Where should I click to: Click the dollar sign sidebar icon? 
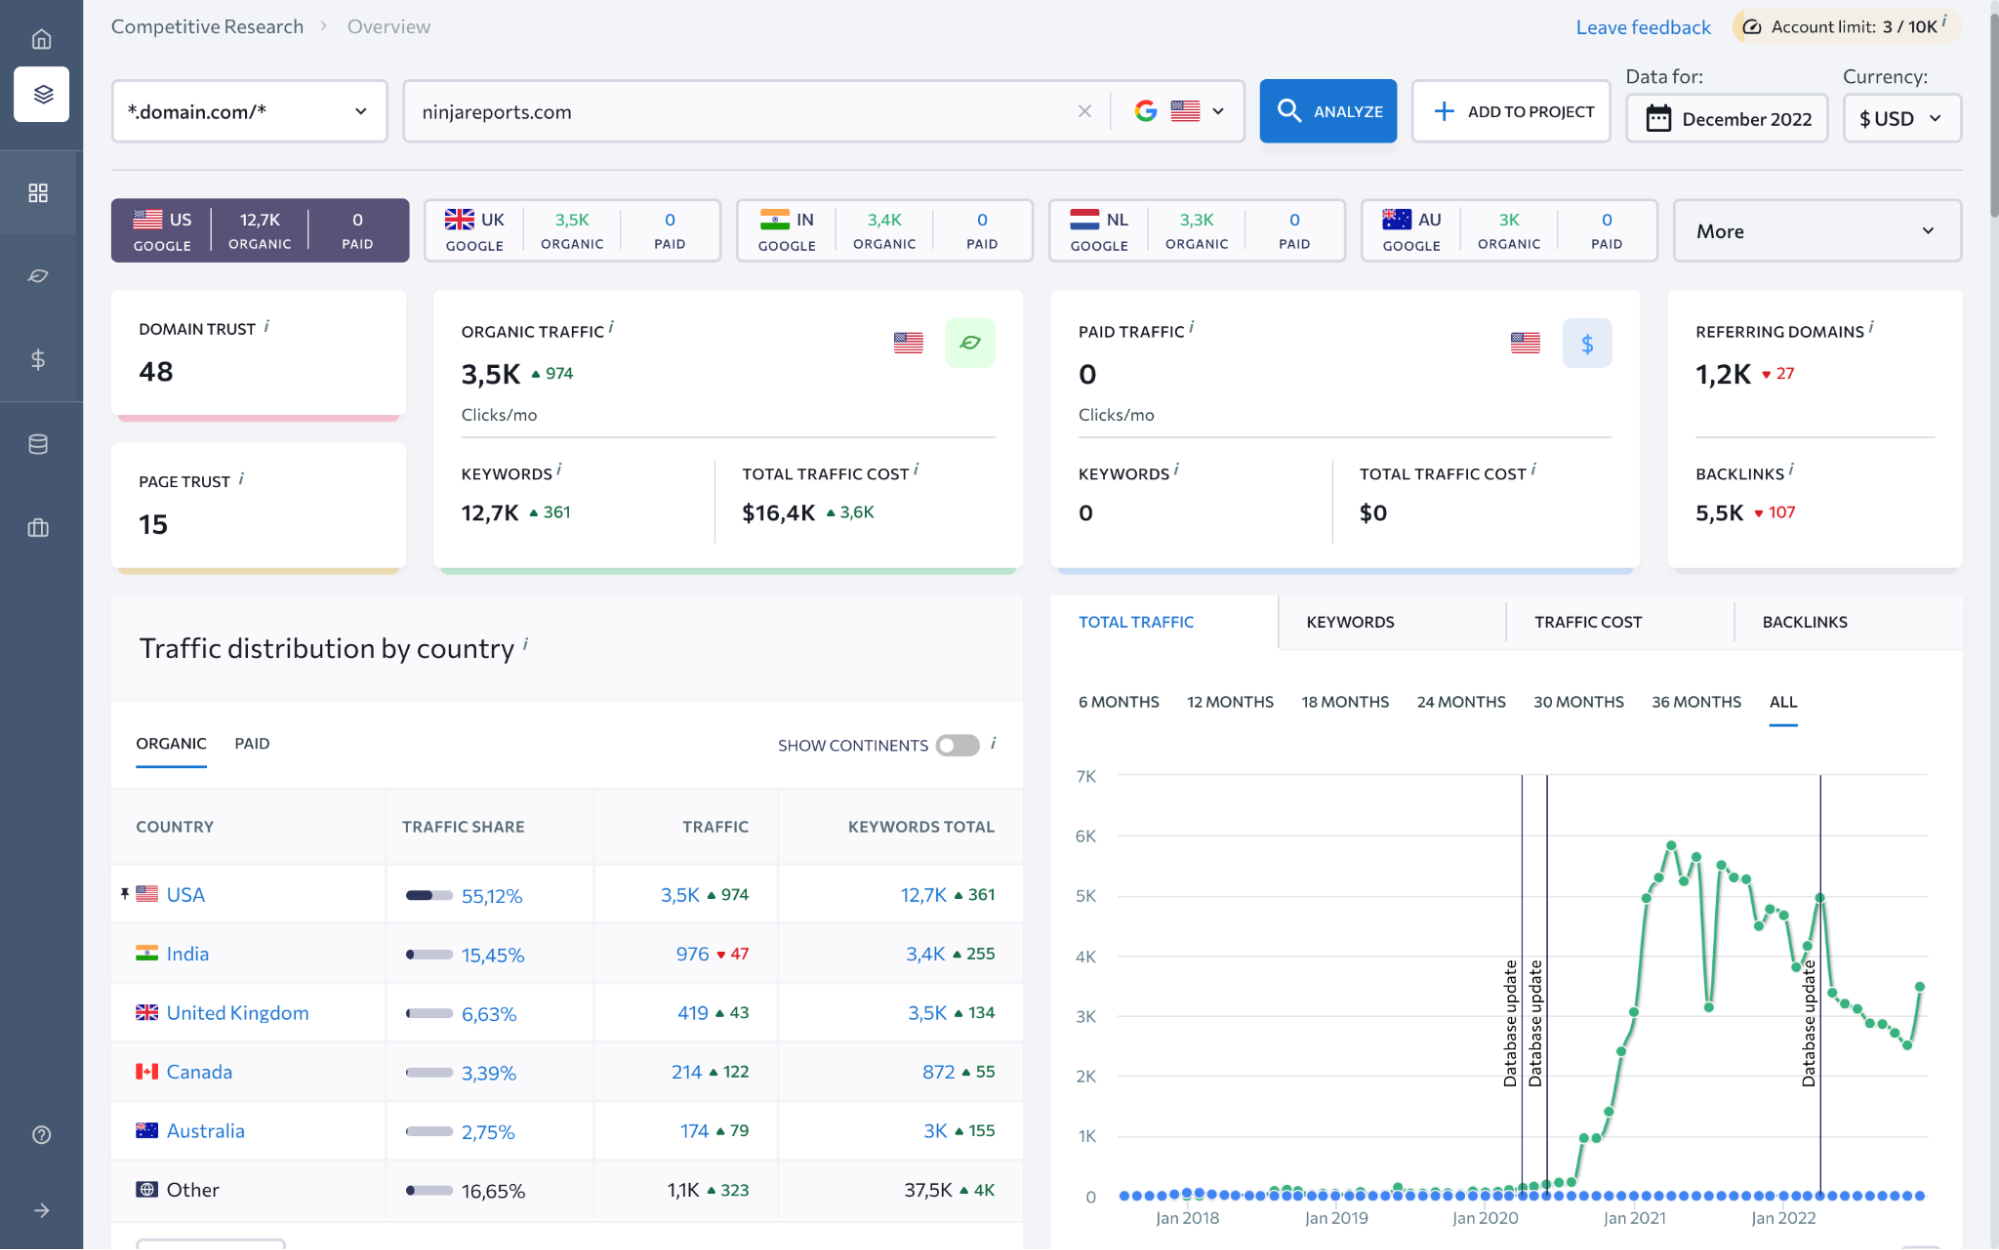point(39,359)
